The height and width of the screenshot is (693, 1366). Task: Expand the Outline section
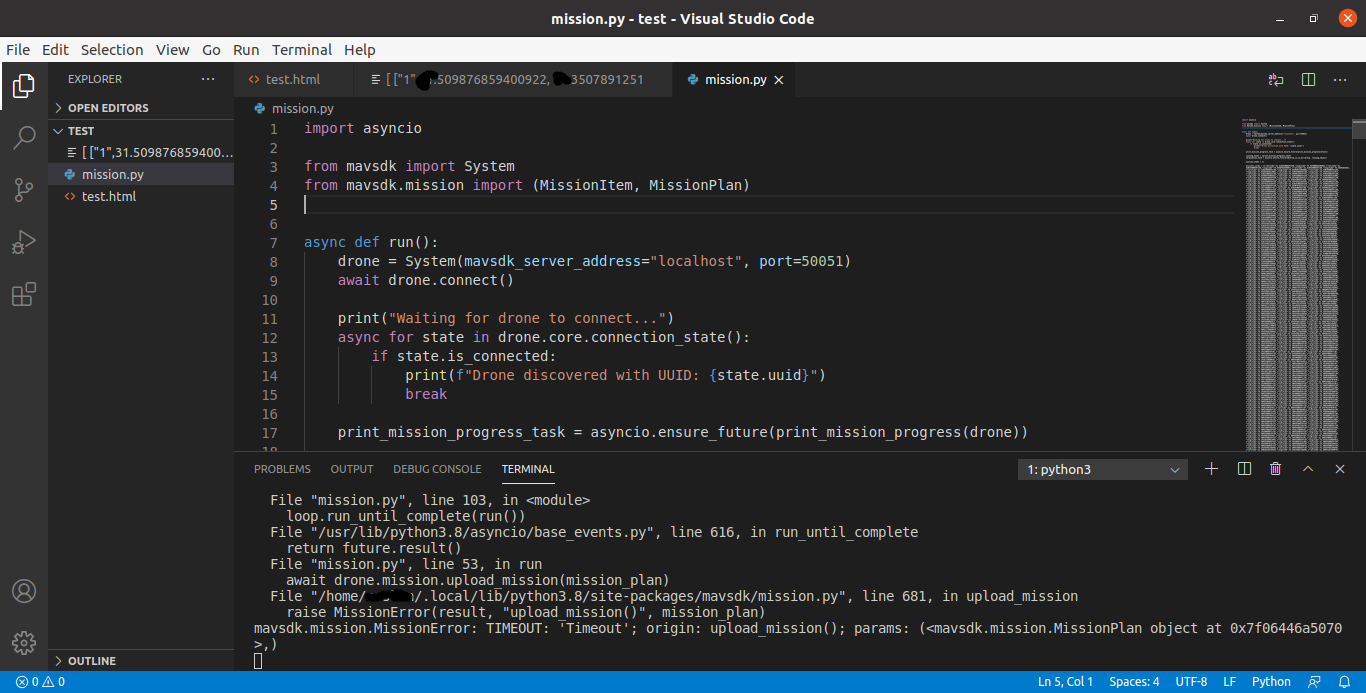(141, 661)
